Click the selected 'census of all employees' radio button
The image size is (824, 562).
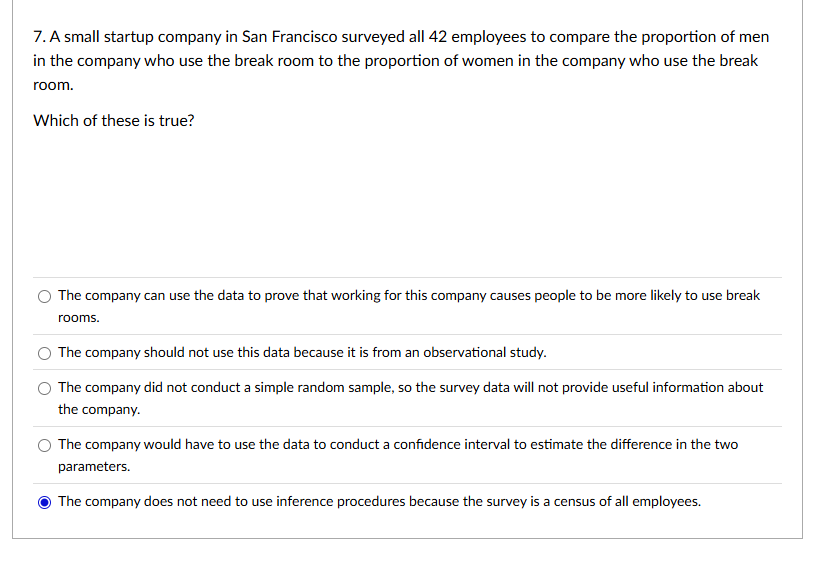(x=45, y=503)
